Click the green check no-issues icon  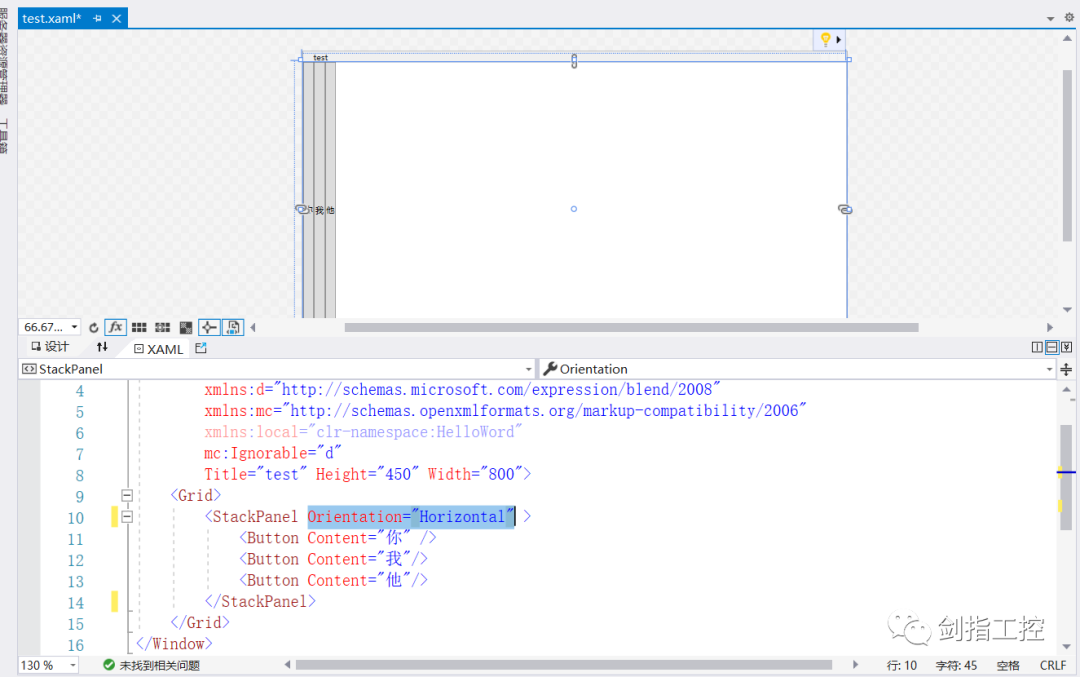108,665
